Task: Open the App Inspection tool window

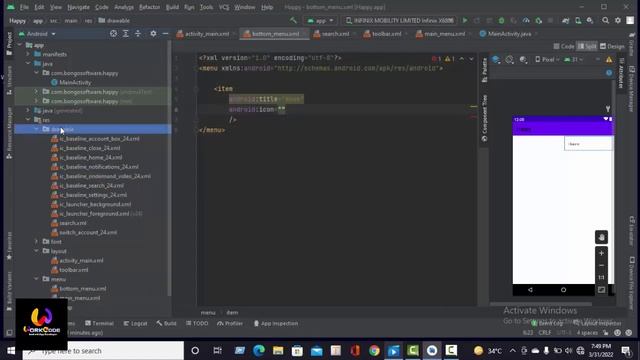Action: point(276,323)
